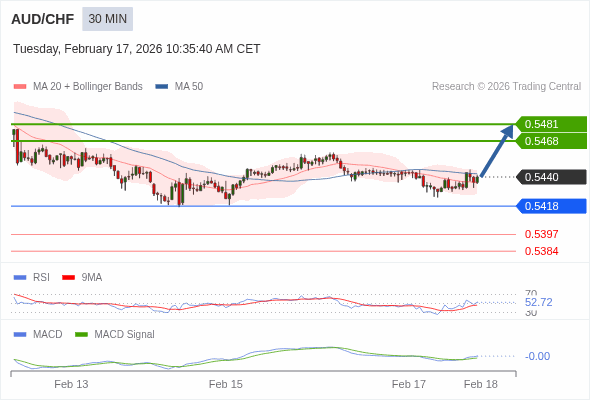Viewport: 590px width, 400px height.
Task: Click the Feb 17 axis label
Action: (x=409, y=384)
